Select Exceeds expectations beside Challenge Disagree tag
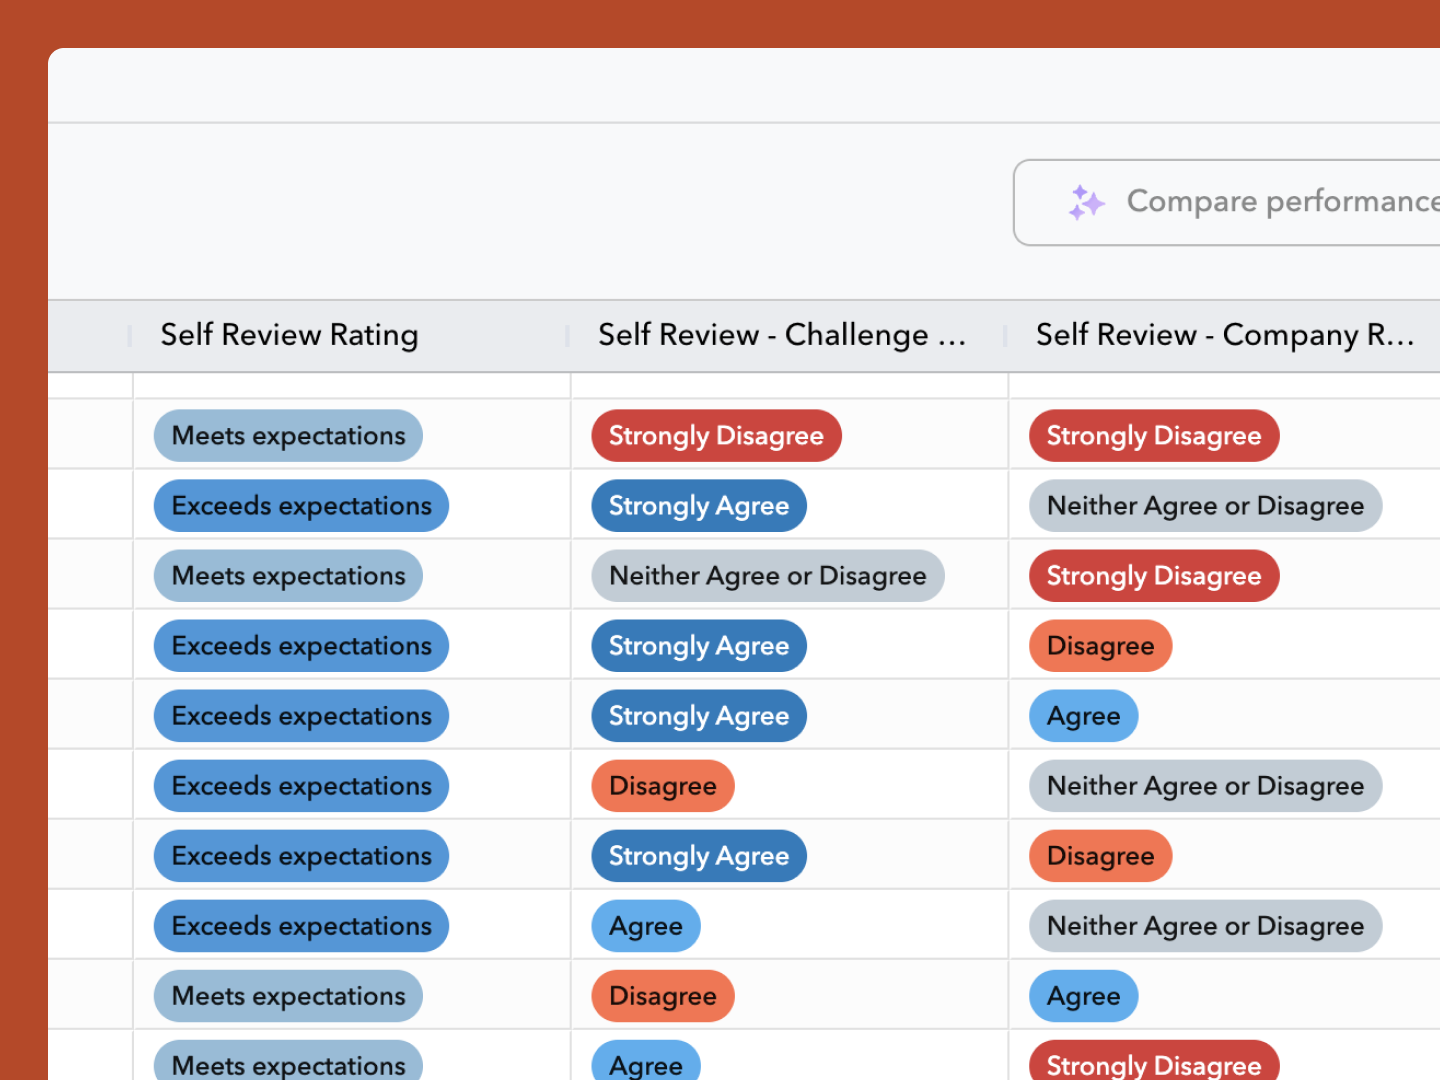Viewport: 1440px width, 1080px height. [301, 786]
